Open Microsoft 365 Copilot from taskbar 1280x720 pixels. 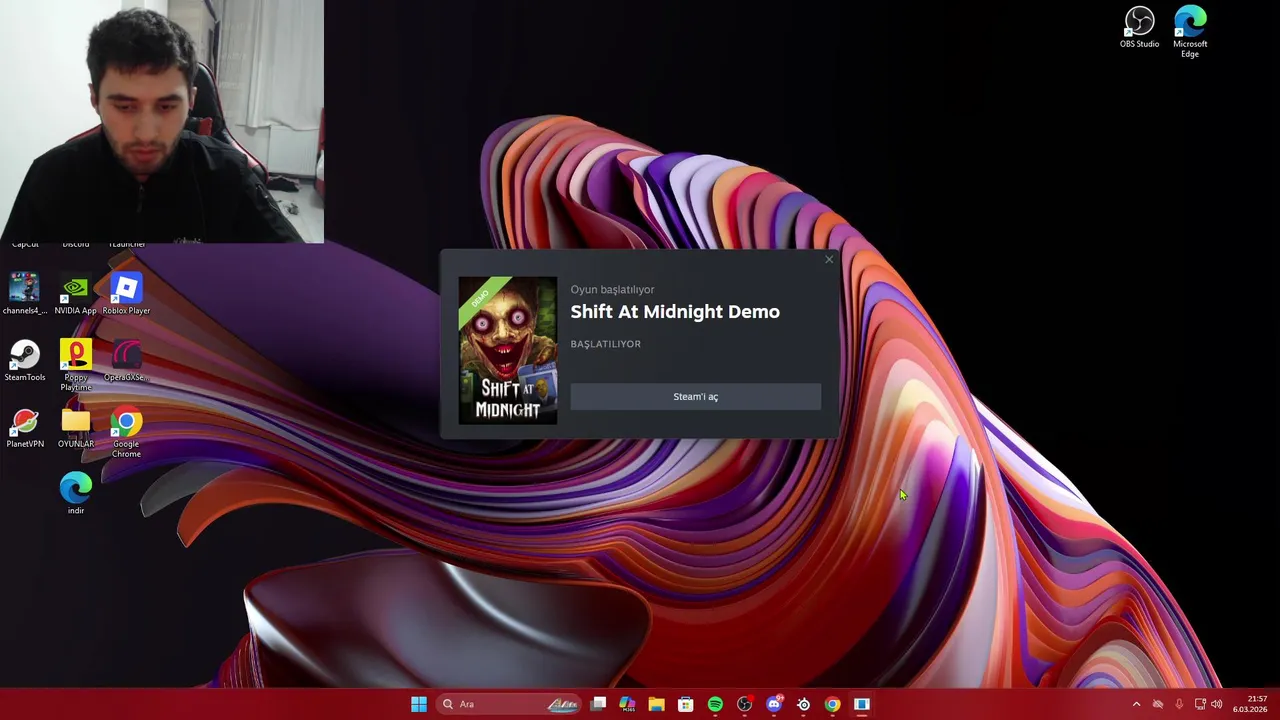click(x=627, y=704)
